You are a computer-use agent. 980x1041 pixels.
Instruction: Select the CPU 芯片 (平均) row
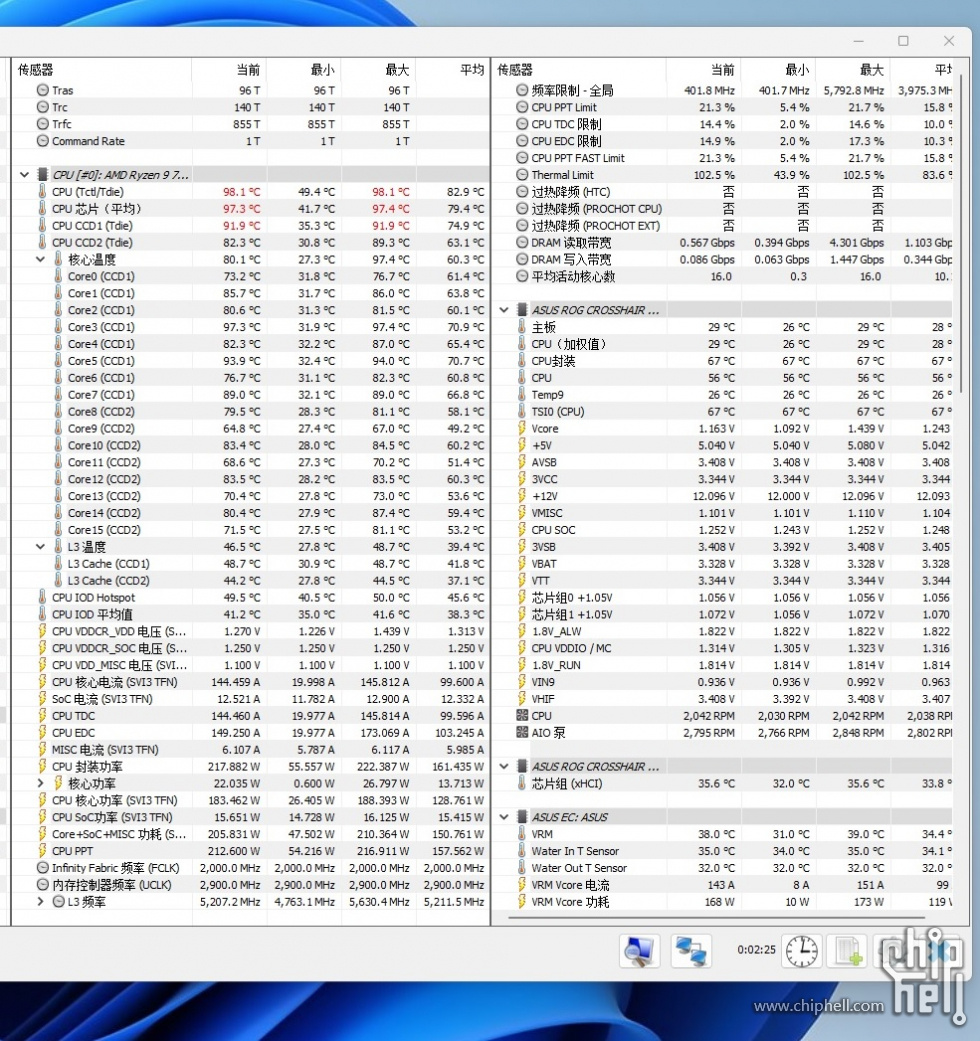[250, 208]
